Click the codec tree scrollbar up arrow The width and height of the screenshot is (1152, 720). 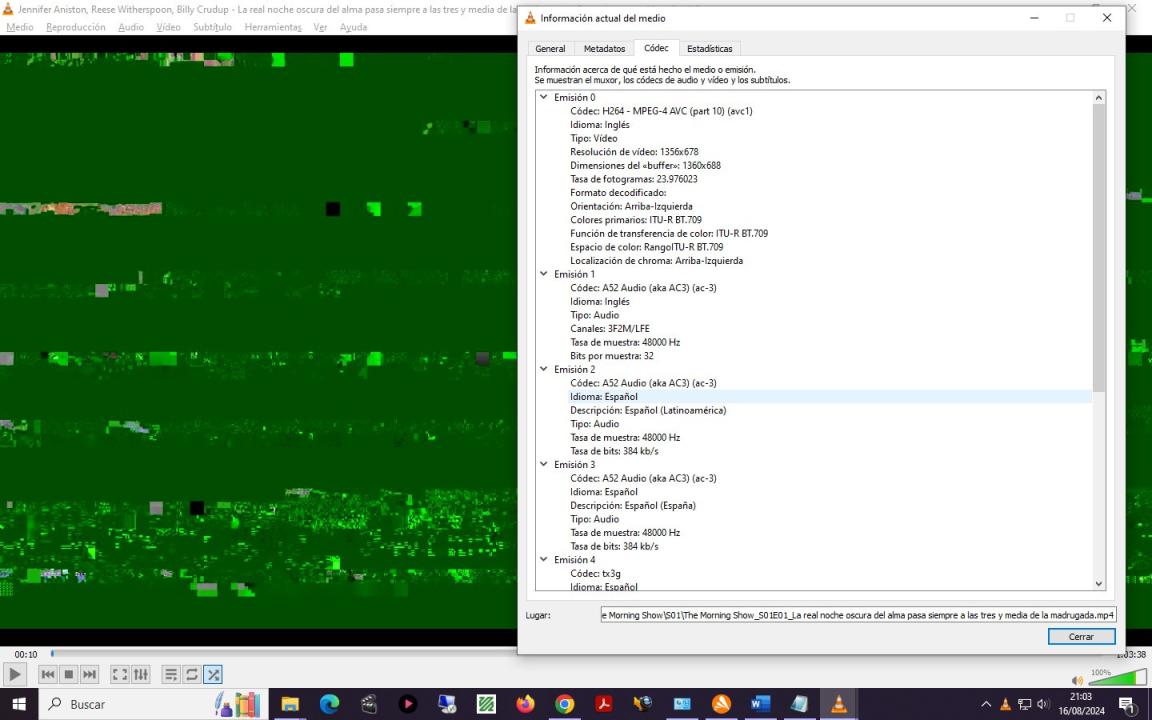coord(1098,98)
